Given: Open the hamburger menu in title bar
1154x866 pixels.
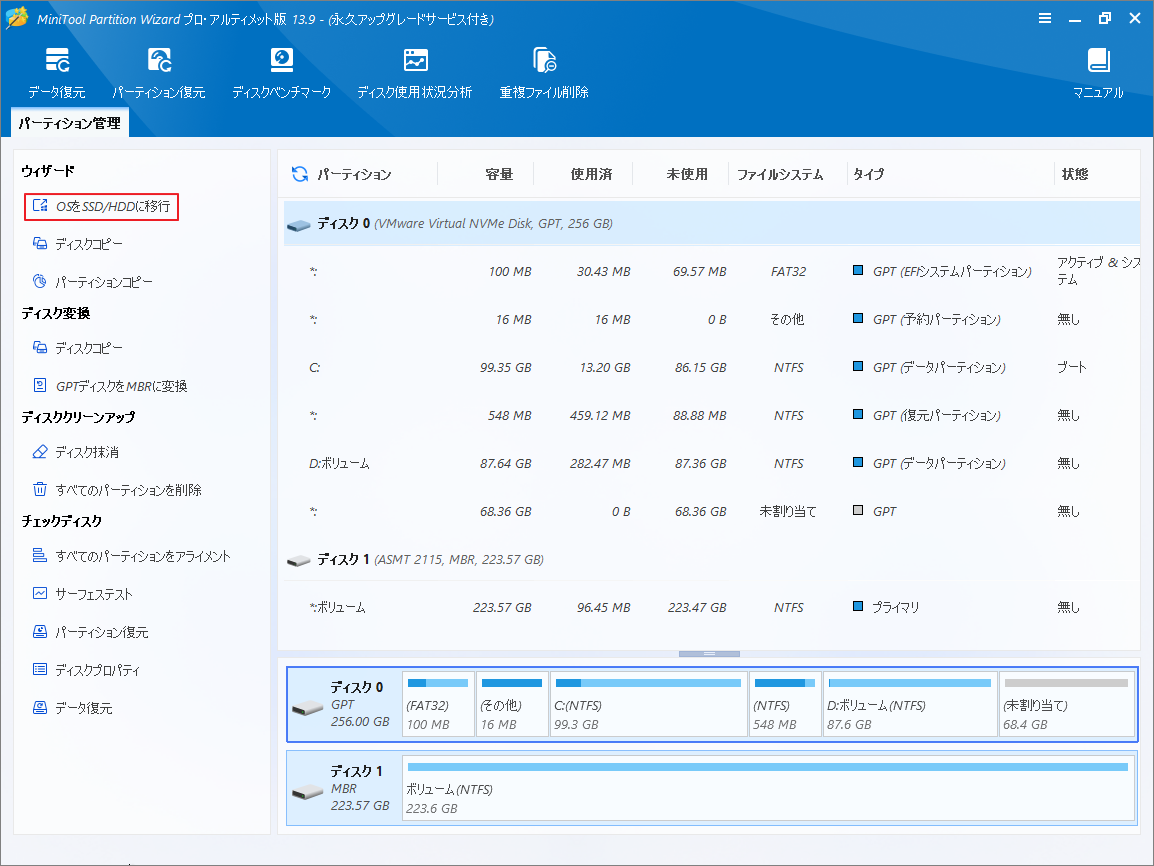Looking at the screenshot, I should point(1044,18).
